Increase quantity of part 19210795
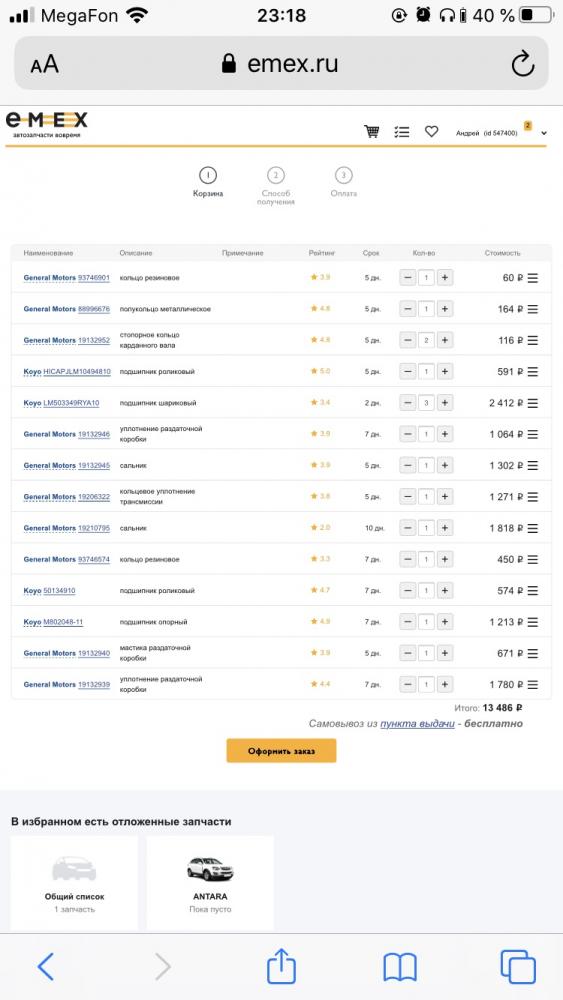563x1000 pixels. 445,527
